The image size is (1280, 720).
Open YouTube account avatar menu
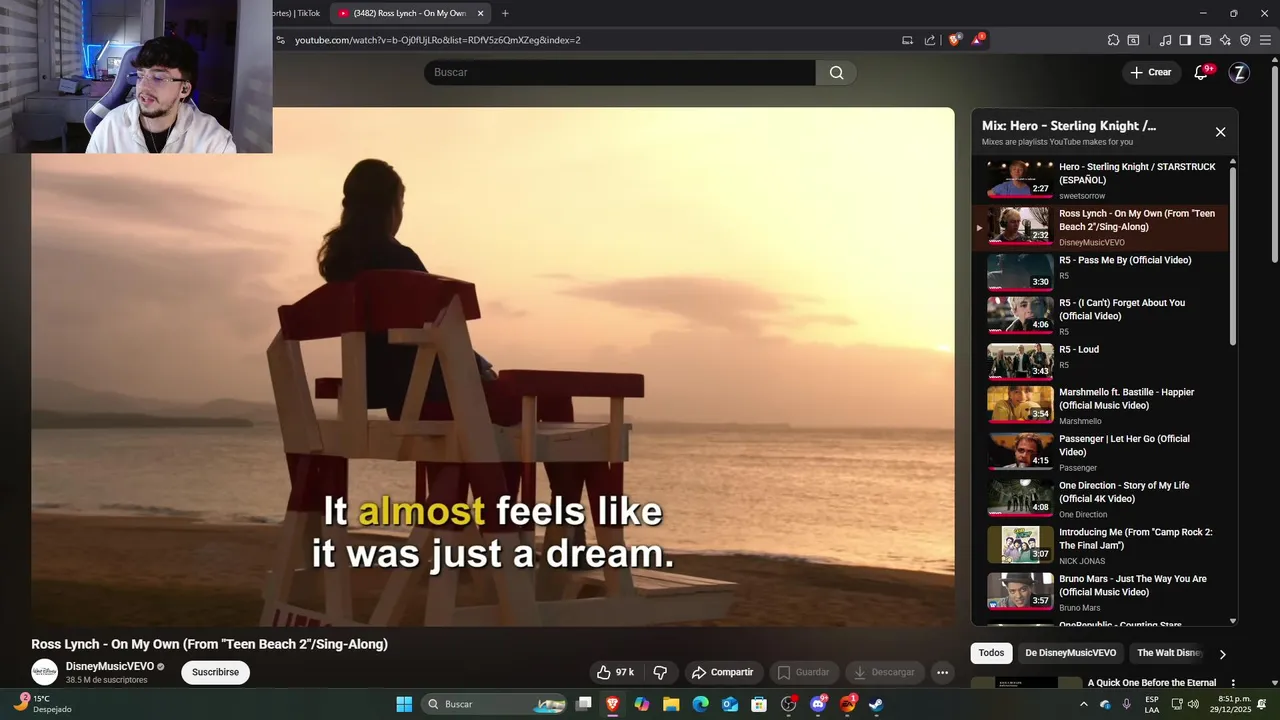1239,72
